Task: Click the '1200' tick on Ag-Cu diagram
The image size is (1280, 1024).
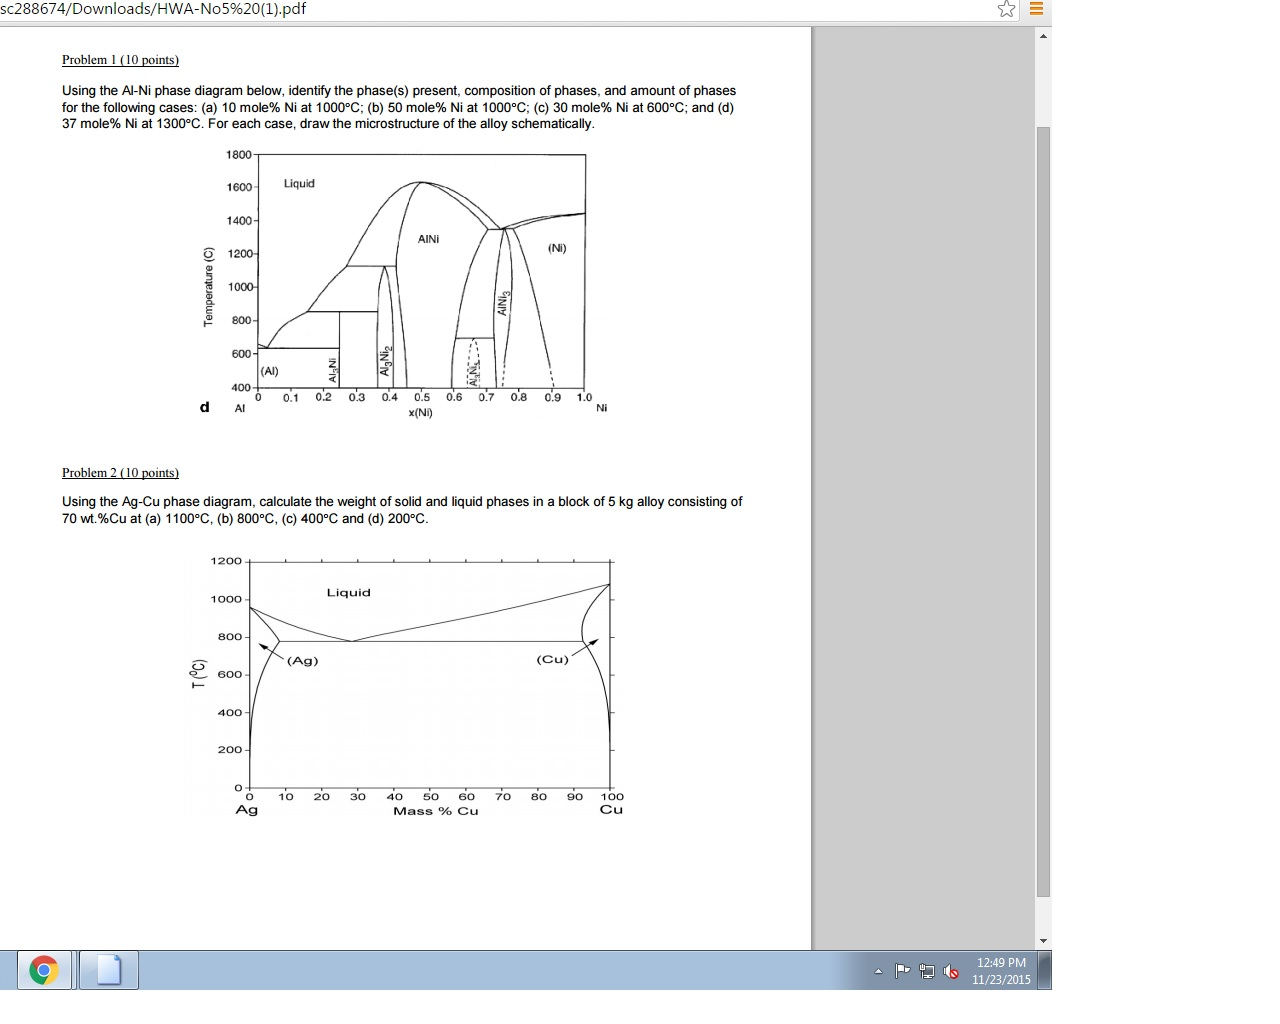Action: pyautogui.click(x=226, y=561)
